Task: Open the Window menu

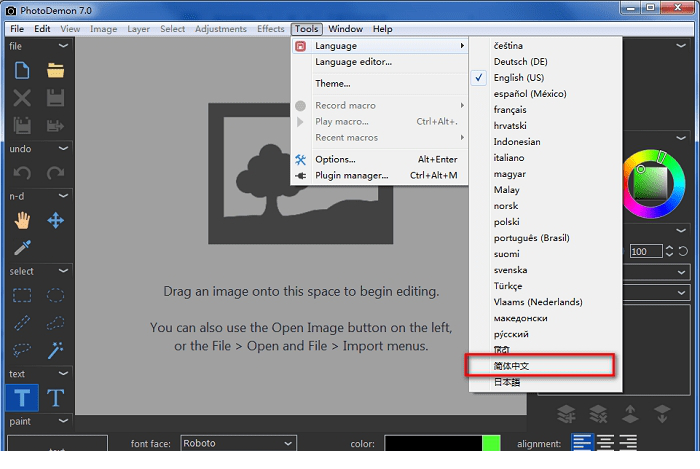Action: coord(346,29)
